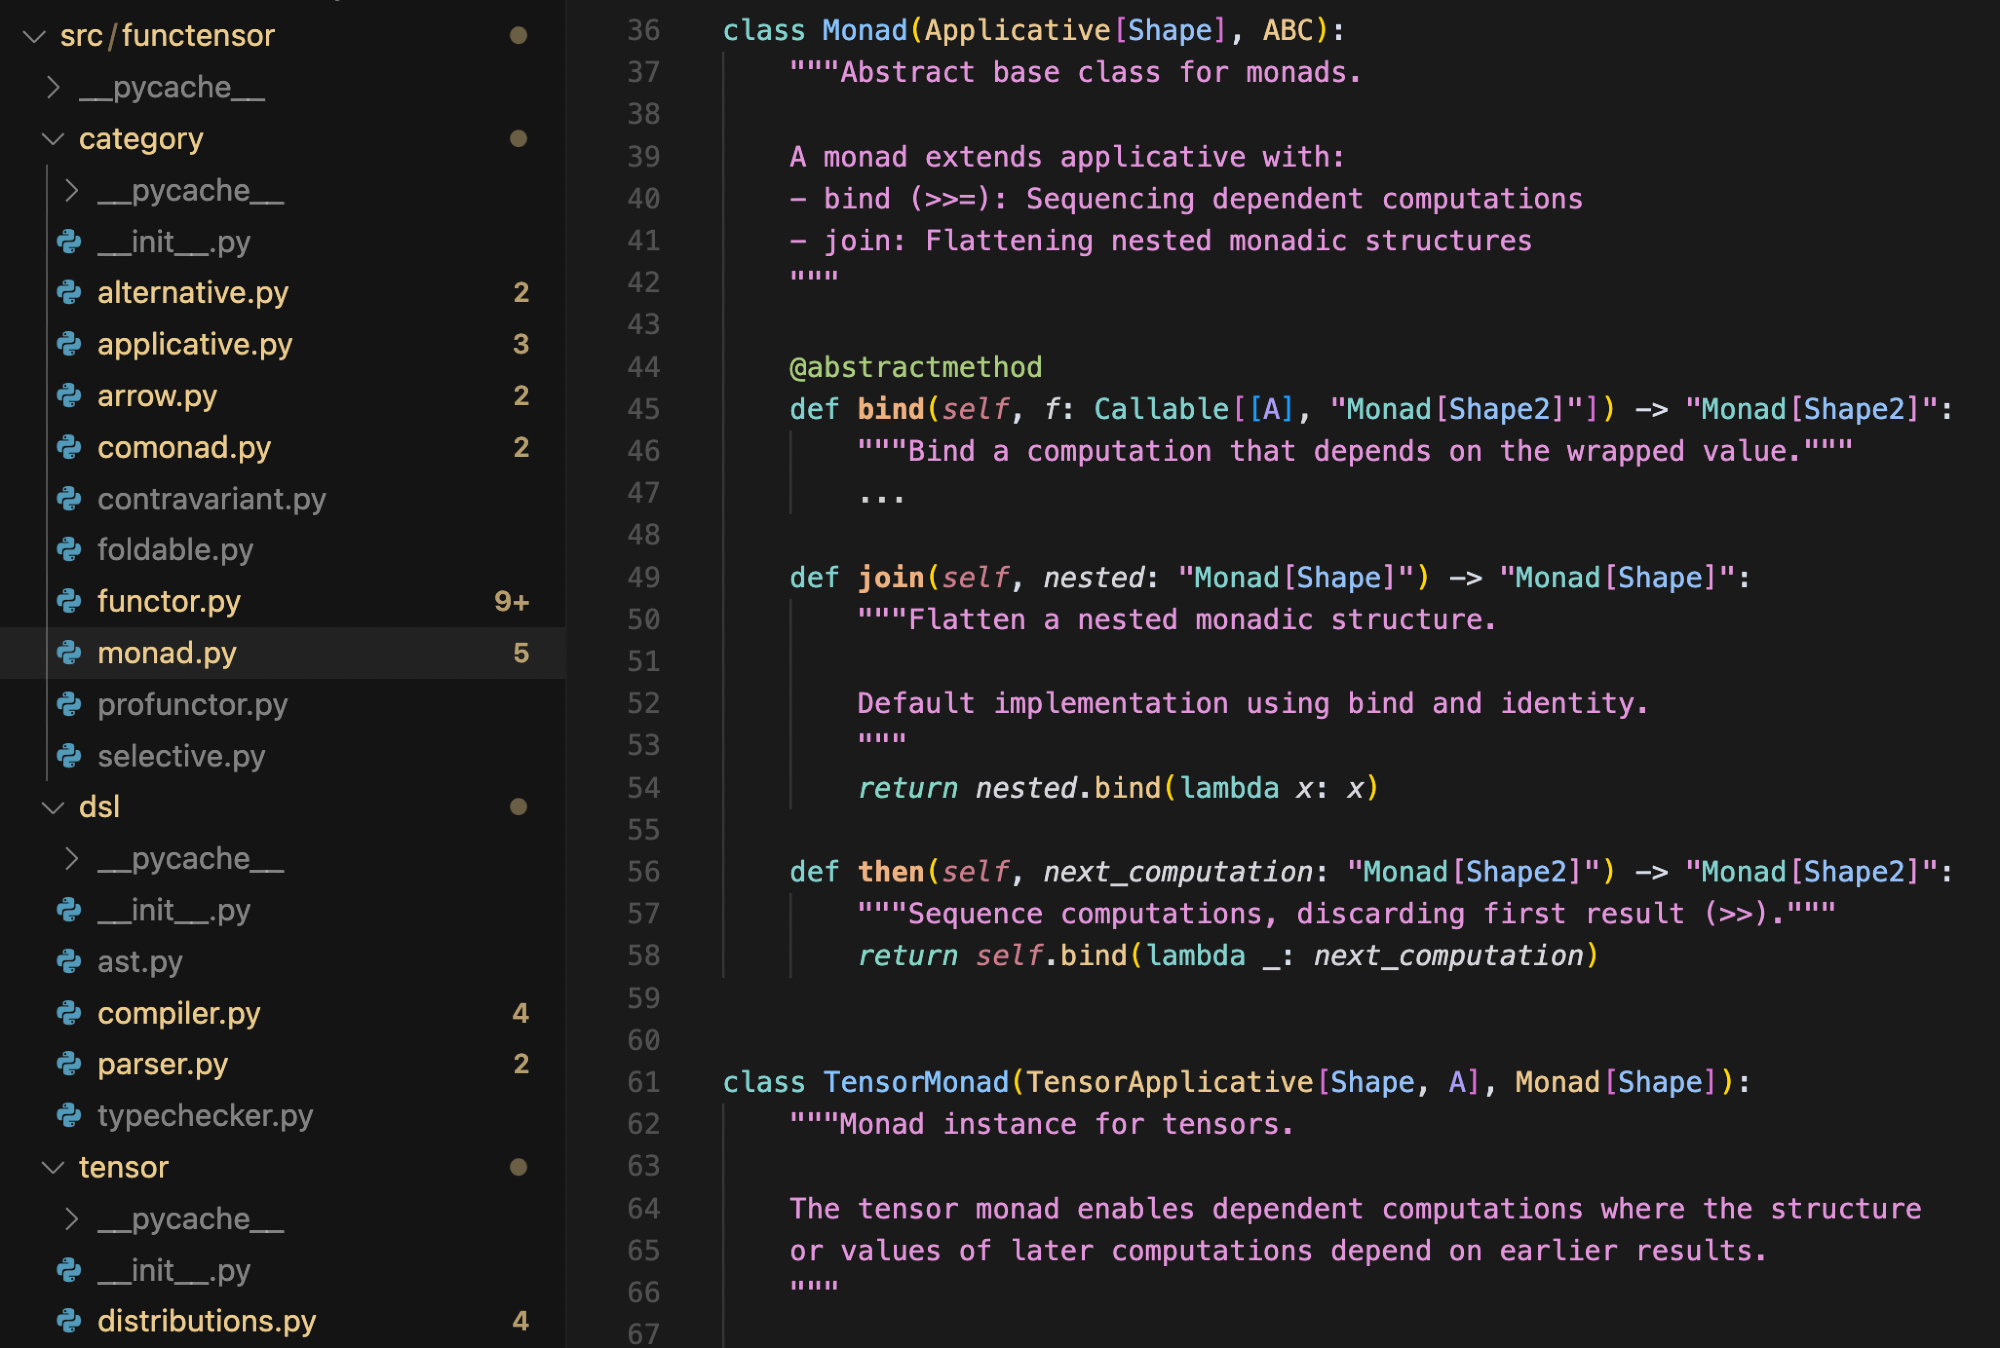
Task: Click the Python icon beside monad.py
Action: [x=69, y=653]
